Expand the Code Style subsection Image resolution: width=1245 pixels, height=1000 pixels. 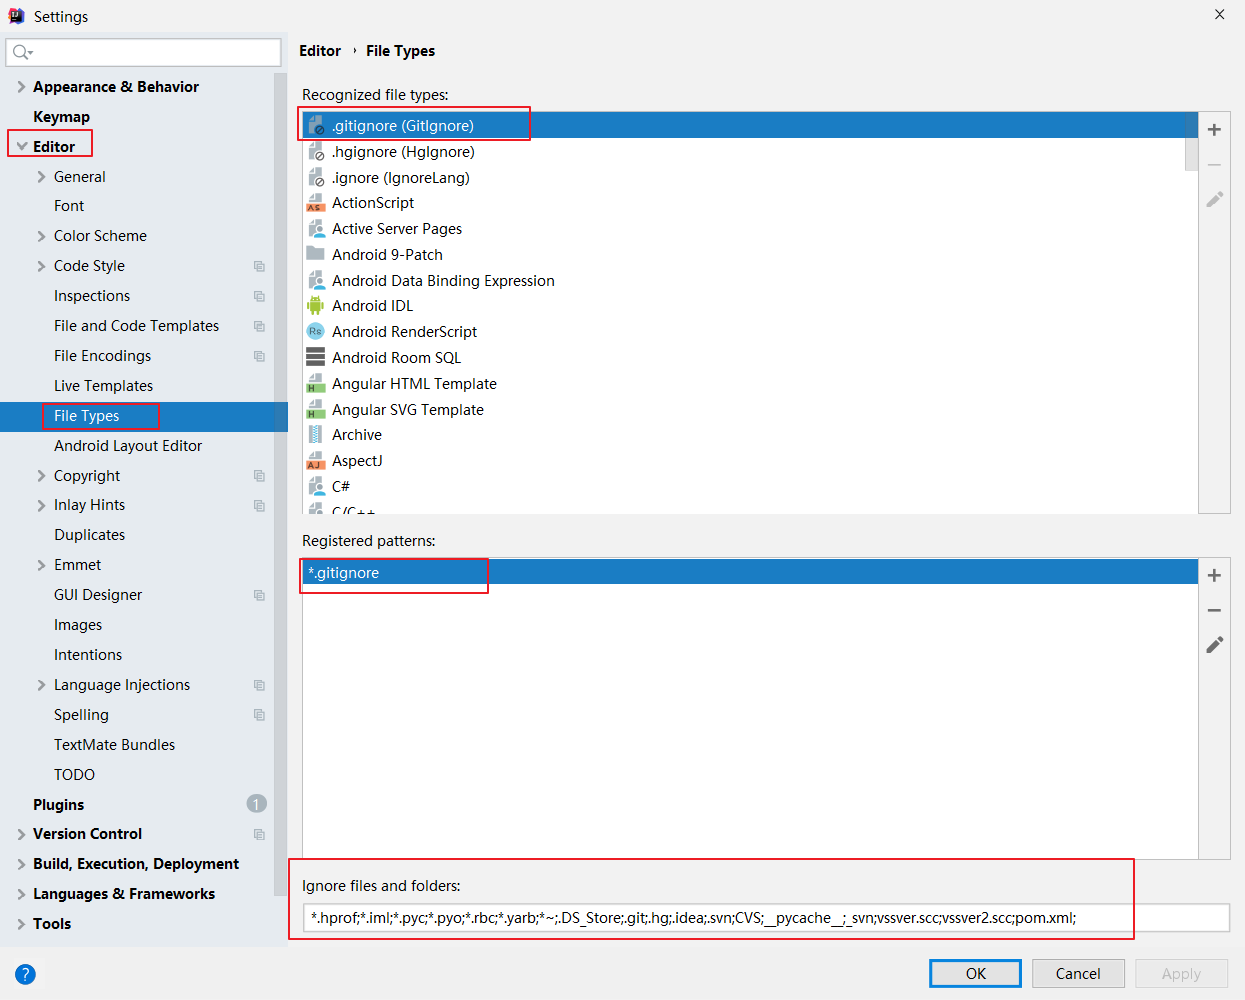click(x=41, y=266)
